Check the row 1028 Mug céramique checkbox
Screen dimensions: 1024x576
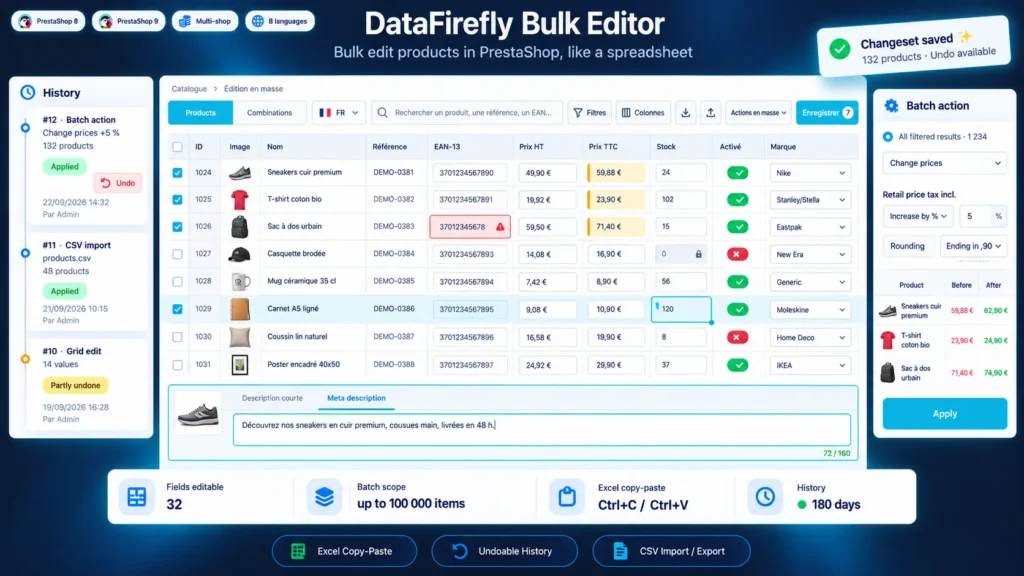178,281
